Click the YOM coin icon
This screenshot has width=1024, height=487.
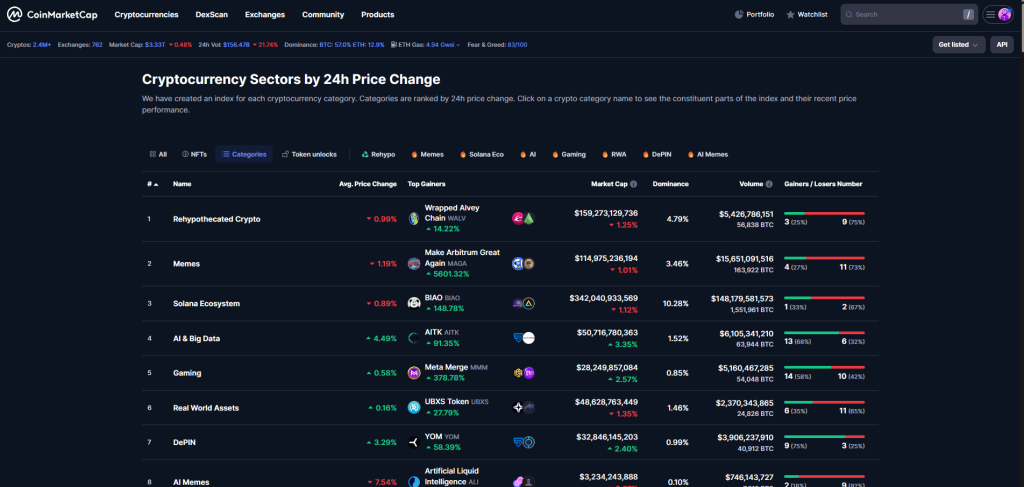(413, 442)
